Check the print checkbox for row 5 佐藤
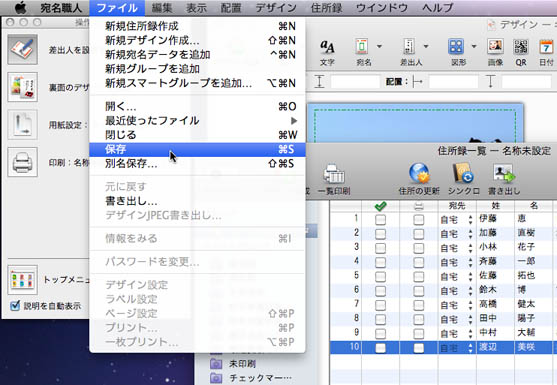The image size is (557, 385). click(418, 277)
